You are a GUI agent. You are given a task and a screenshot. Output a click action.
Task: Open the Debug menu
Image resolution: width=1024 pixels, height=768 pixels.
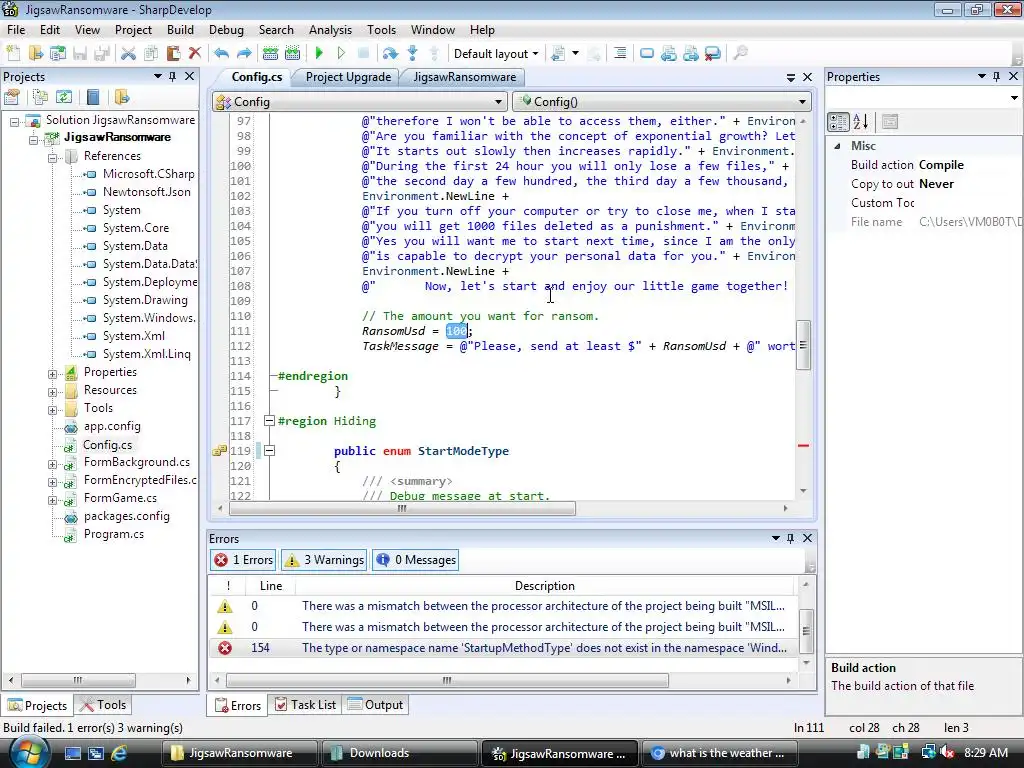point(226,30)
